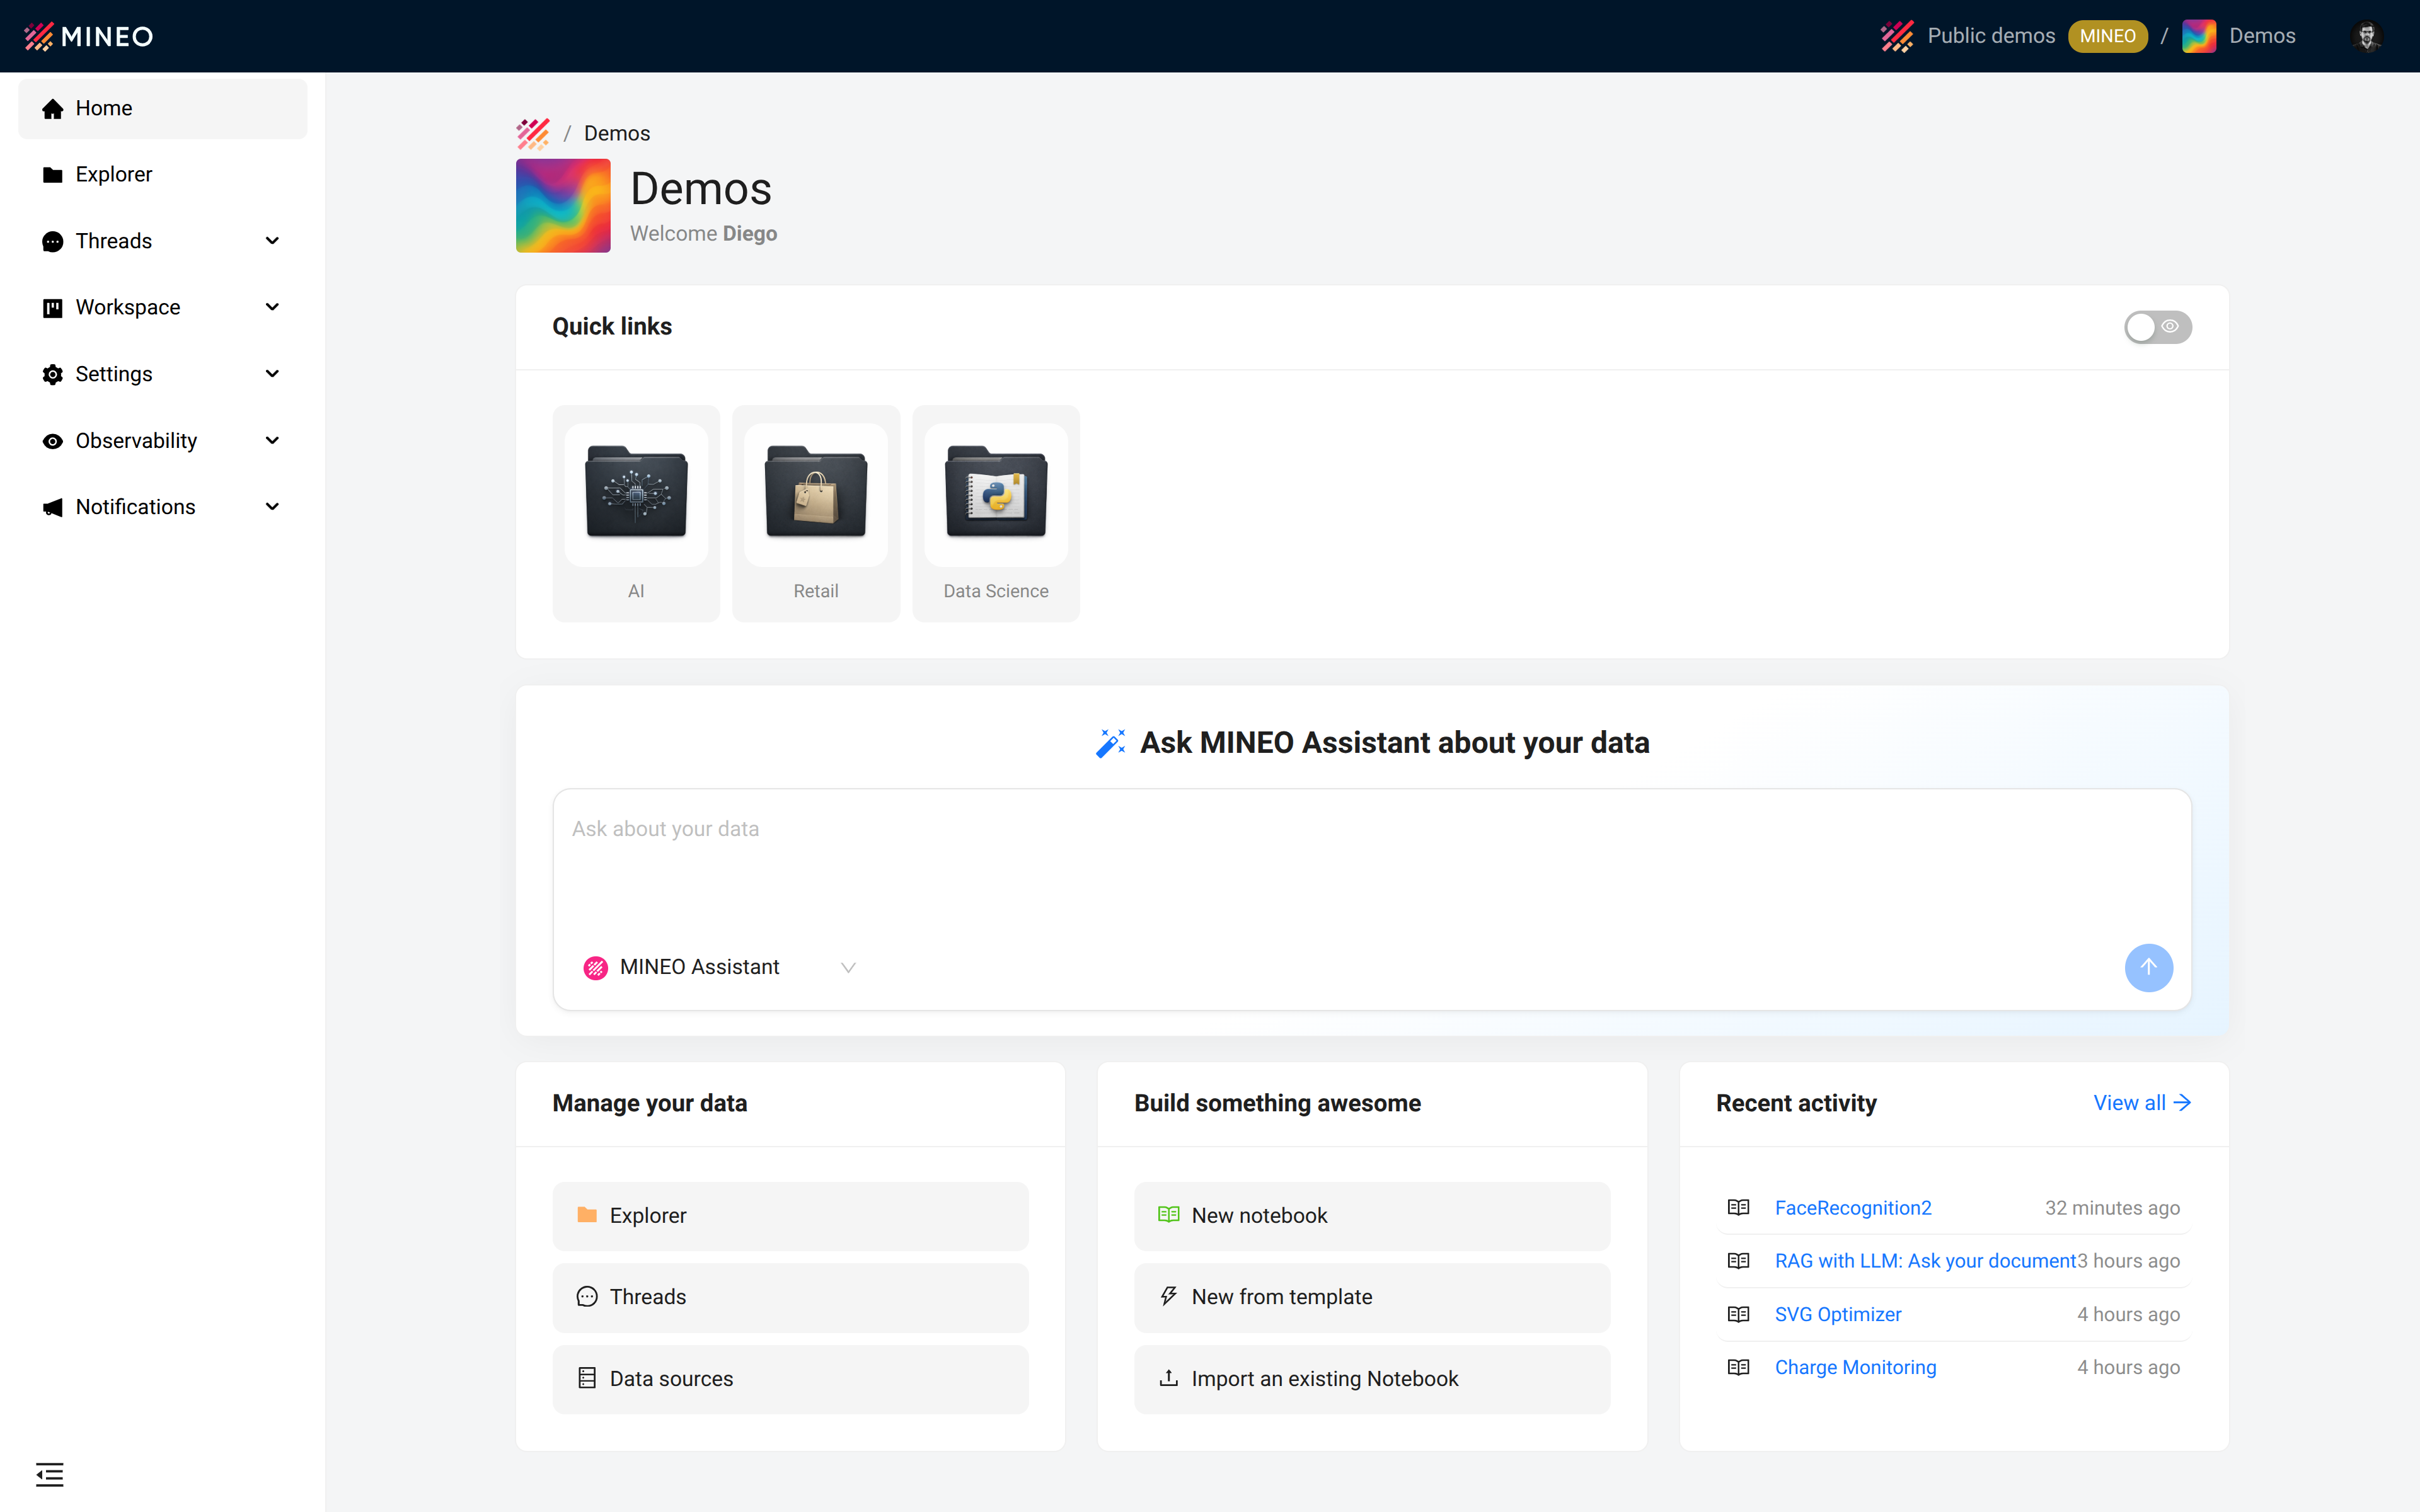Open the user avatar menu
This screenshot has height=1512, width=2420.
tap(2366, 36)
